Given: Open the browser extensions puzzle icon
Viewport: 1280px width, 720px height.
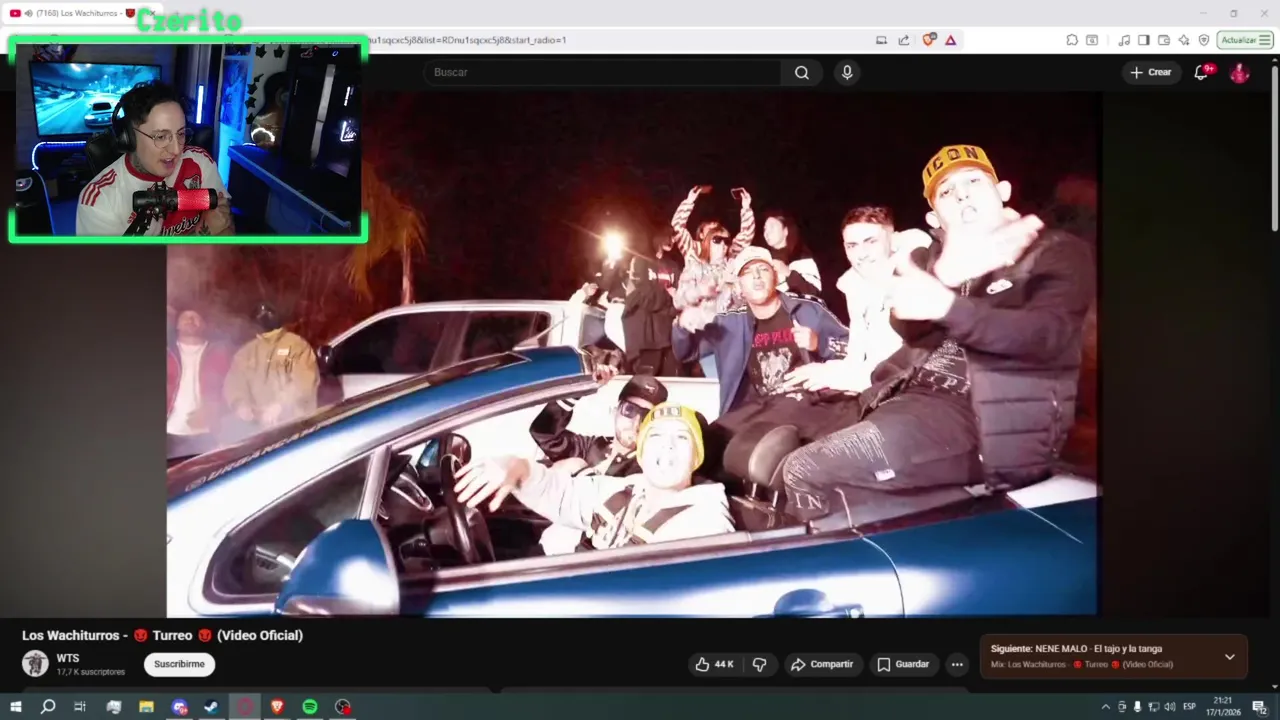Looking at the screenshot, I should coord(1071,40).
